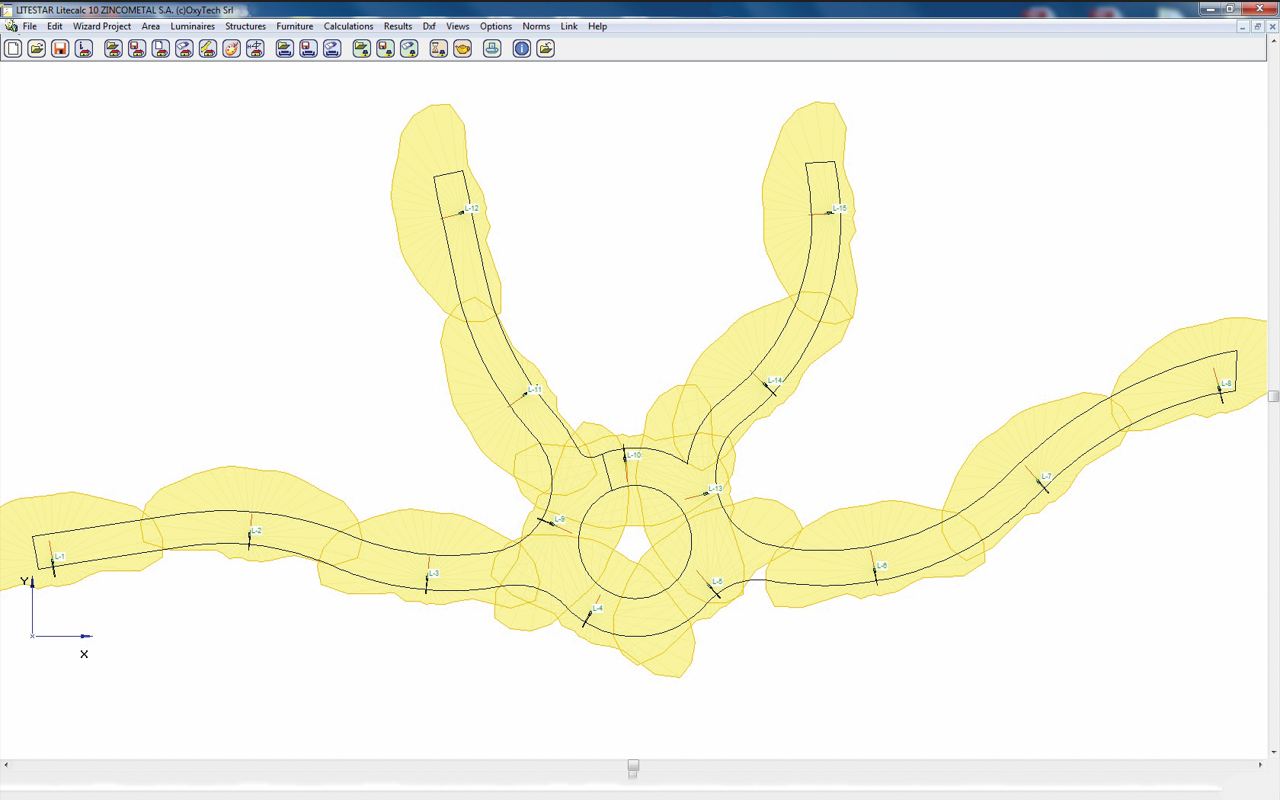Click the save floppy furniture icon
1280x800 pixels.
point(308,48)
